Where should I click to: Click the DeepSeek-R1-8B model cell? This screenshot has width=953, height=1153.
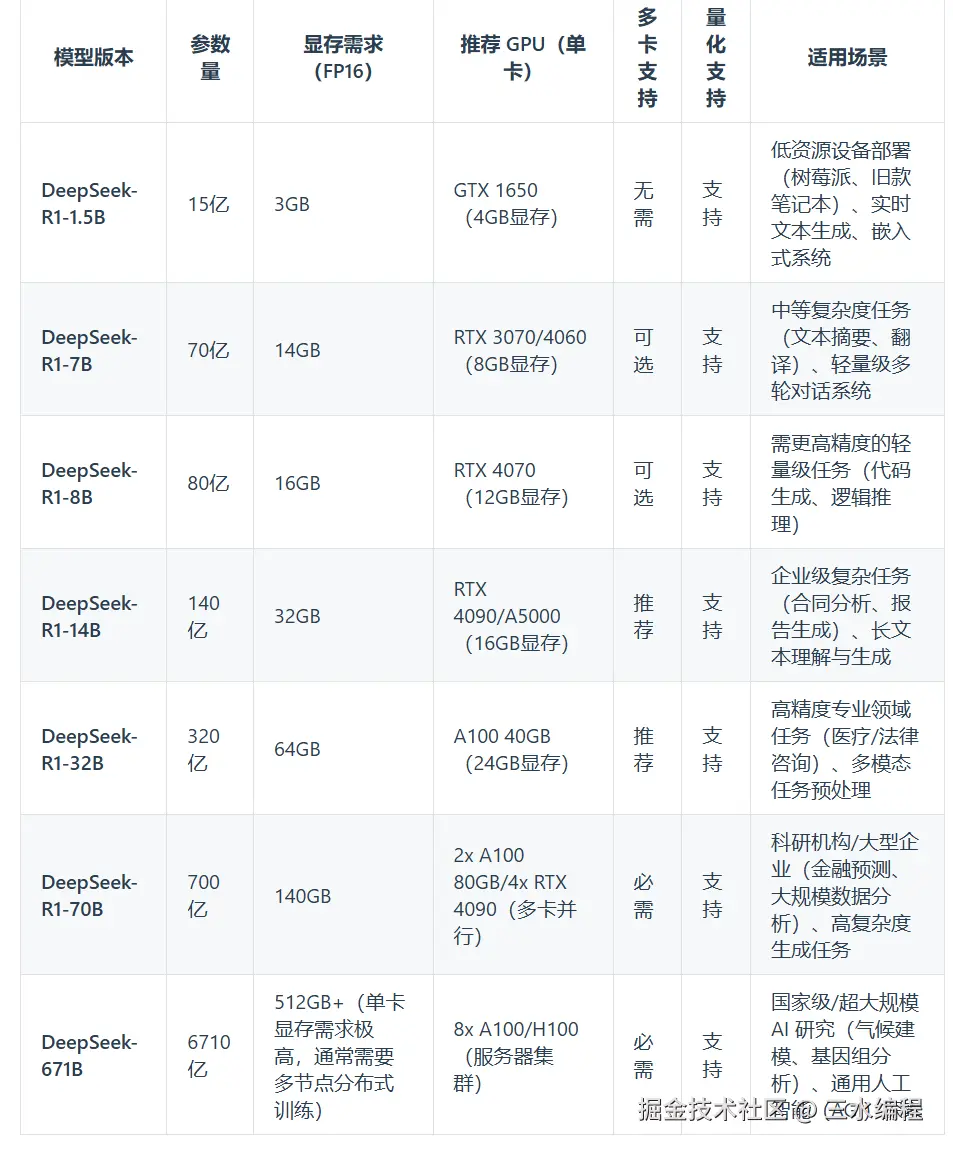pyautogui.click(x=89, y=483)
